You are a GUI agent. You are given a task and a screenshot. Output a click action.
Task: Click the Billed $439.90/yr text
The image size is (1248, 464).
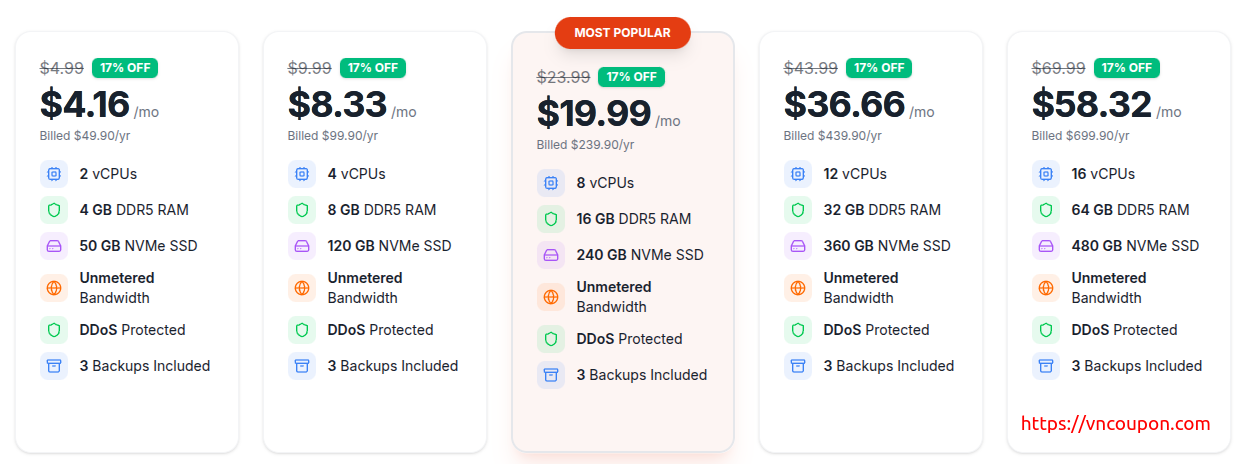[832, 136]
